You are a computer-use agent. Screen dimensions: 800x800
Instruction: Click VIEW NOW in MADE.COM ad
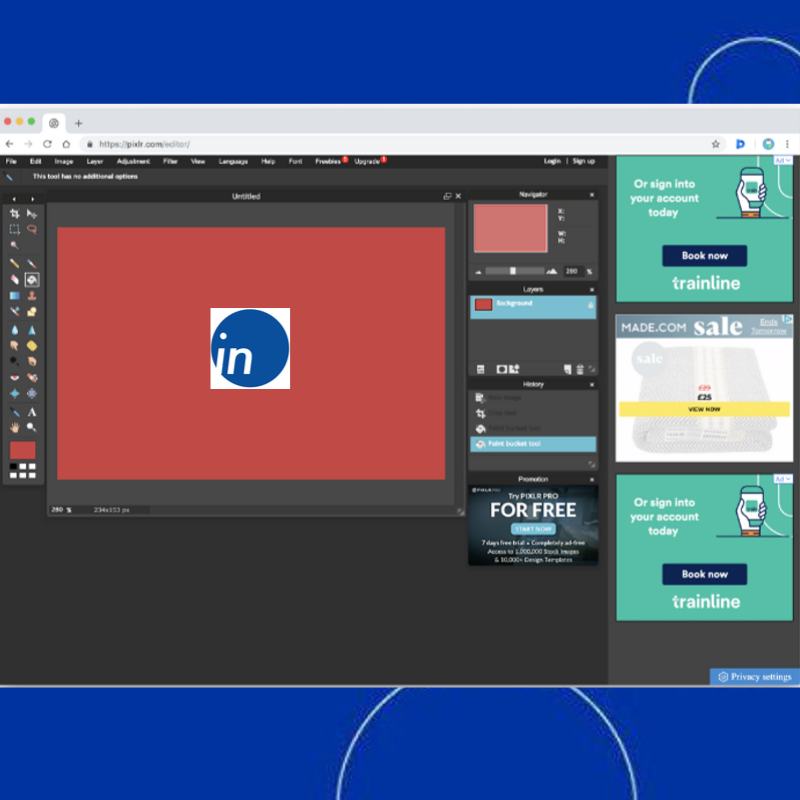tap(704, 409)
